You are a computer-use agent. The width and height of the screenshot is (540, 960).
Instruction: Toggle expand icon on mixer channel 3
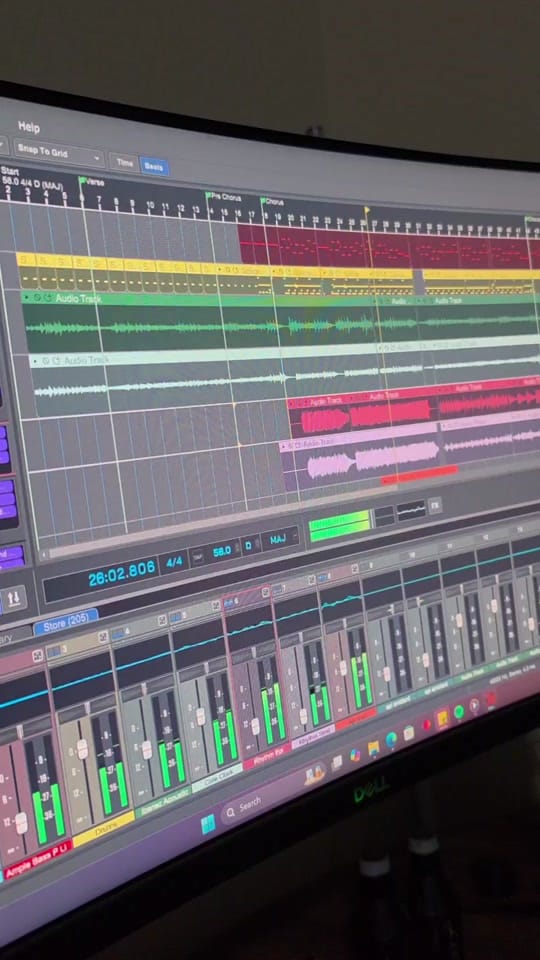(x=103, y=637)
